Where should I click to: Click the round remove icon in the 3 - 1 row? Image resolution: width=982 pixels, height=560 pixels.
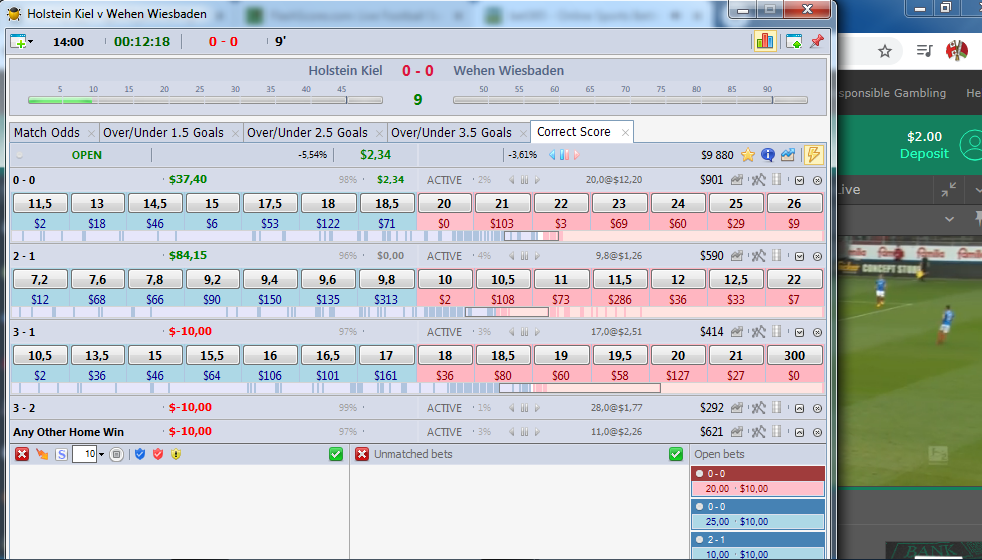817,333
